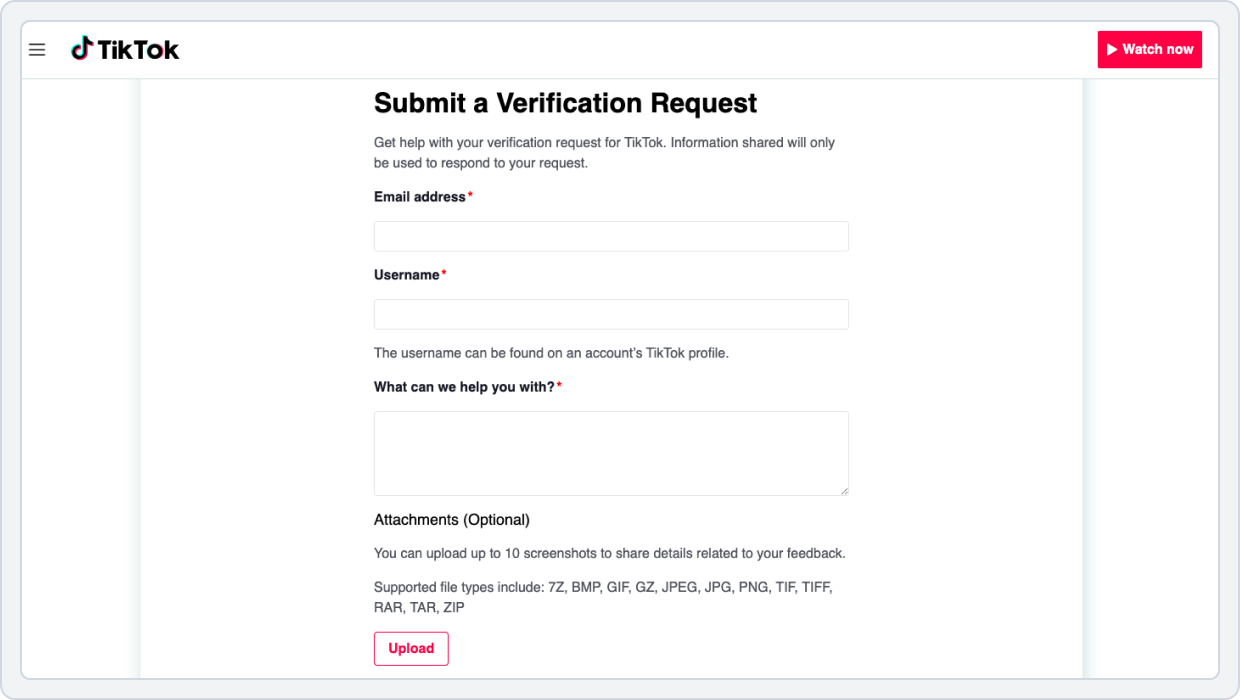Click the TikTok wordmark in the header
The image size is (1240, 700).
tap(140, 49)
